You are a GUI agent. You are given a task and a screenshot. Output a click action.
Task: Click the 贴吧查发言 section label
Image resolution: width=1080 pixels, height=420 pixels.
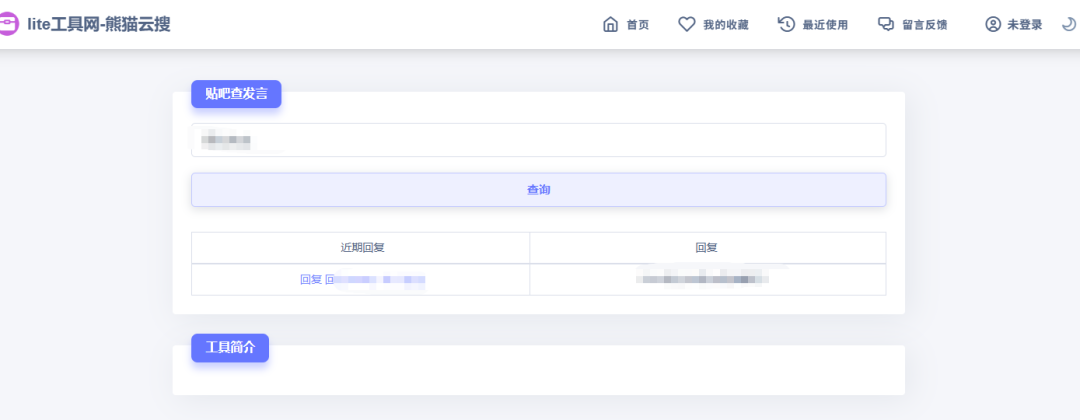[x=236, y=94]
